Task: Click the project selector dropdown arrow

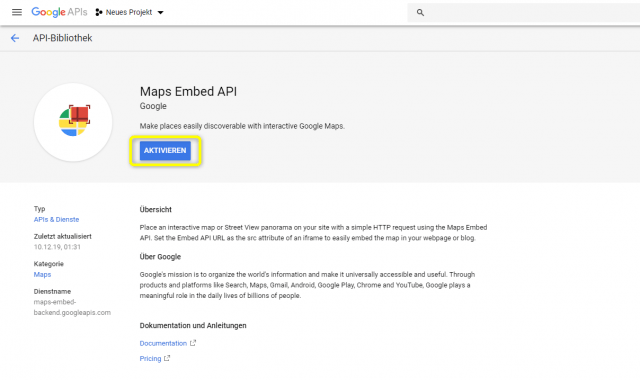Action: tap(161, 13)
